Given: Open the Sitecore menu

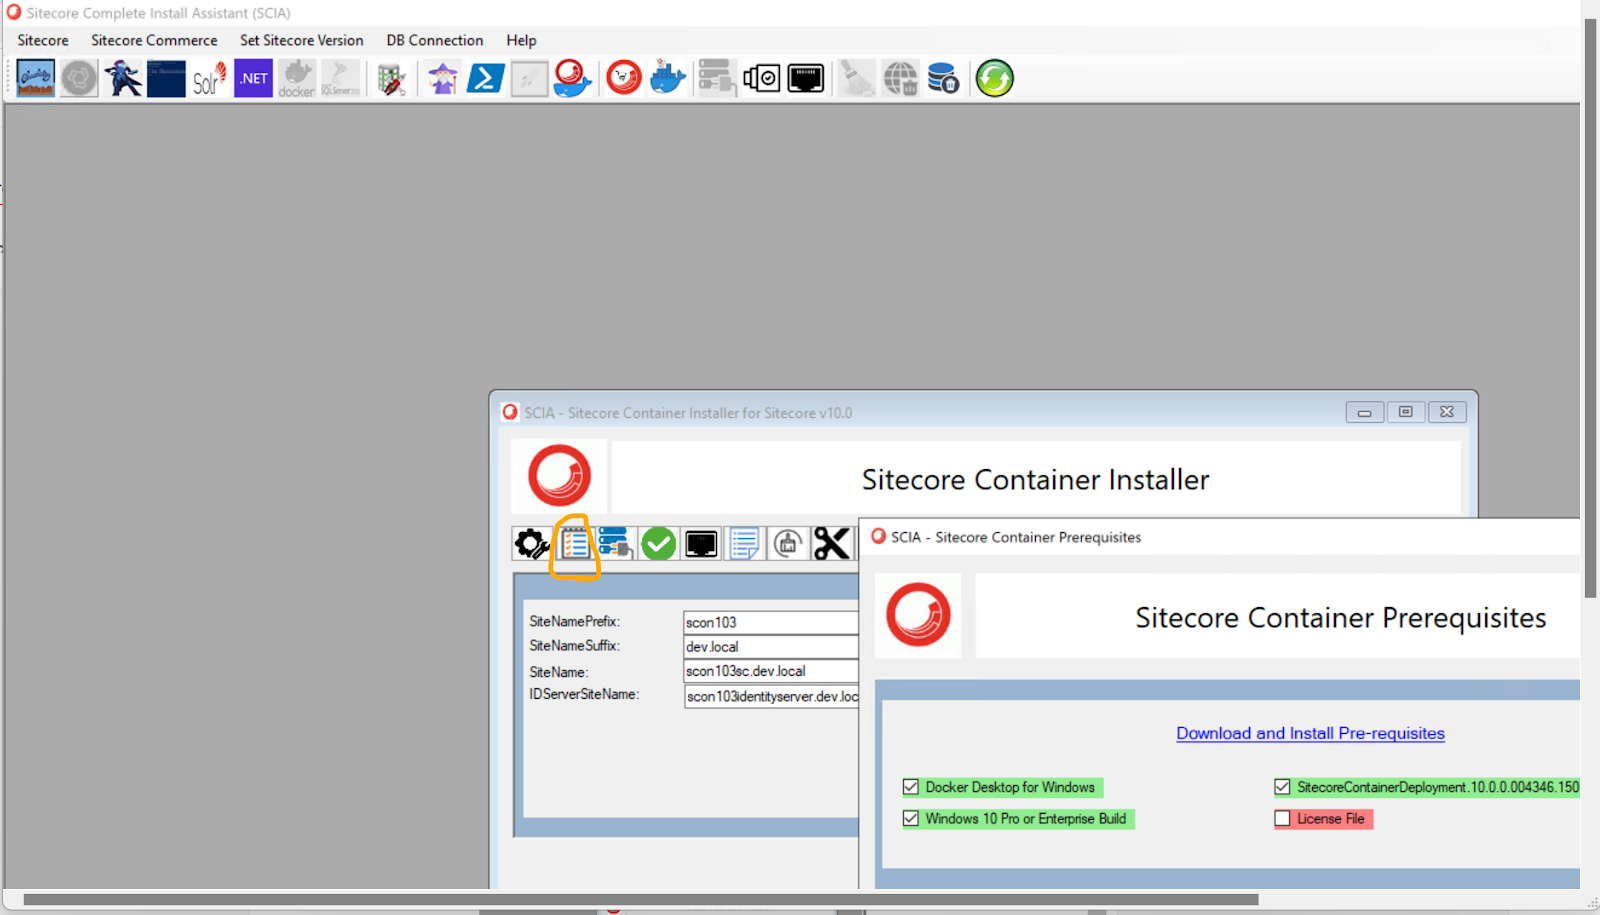Looking at the screenshot, I should [43, 40].
